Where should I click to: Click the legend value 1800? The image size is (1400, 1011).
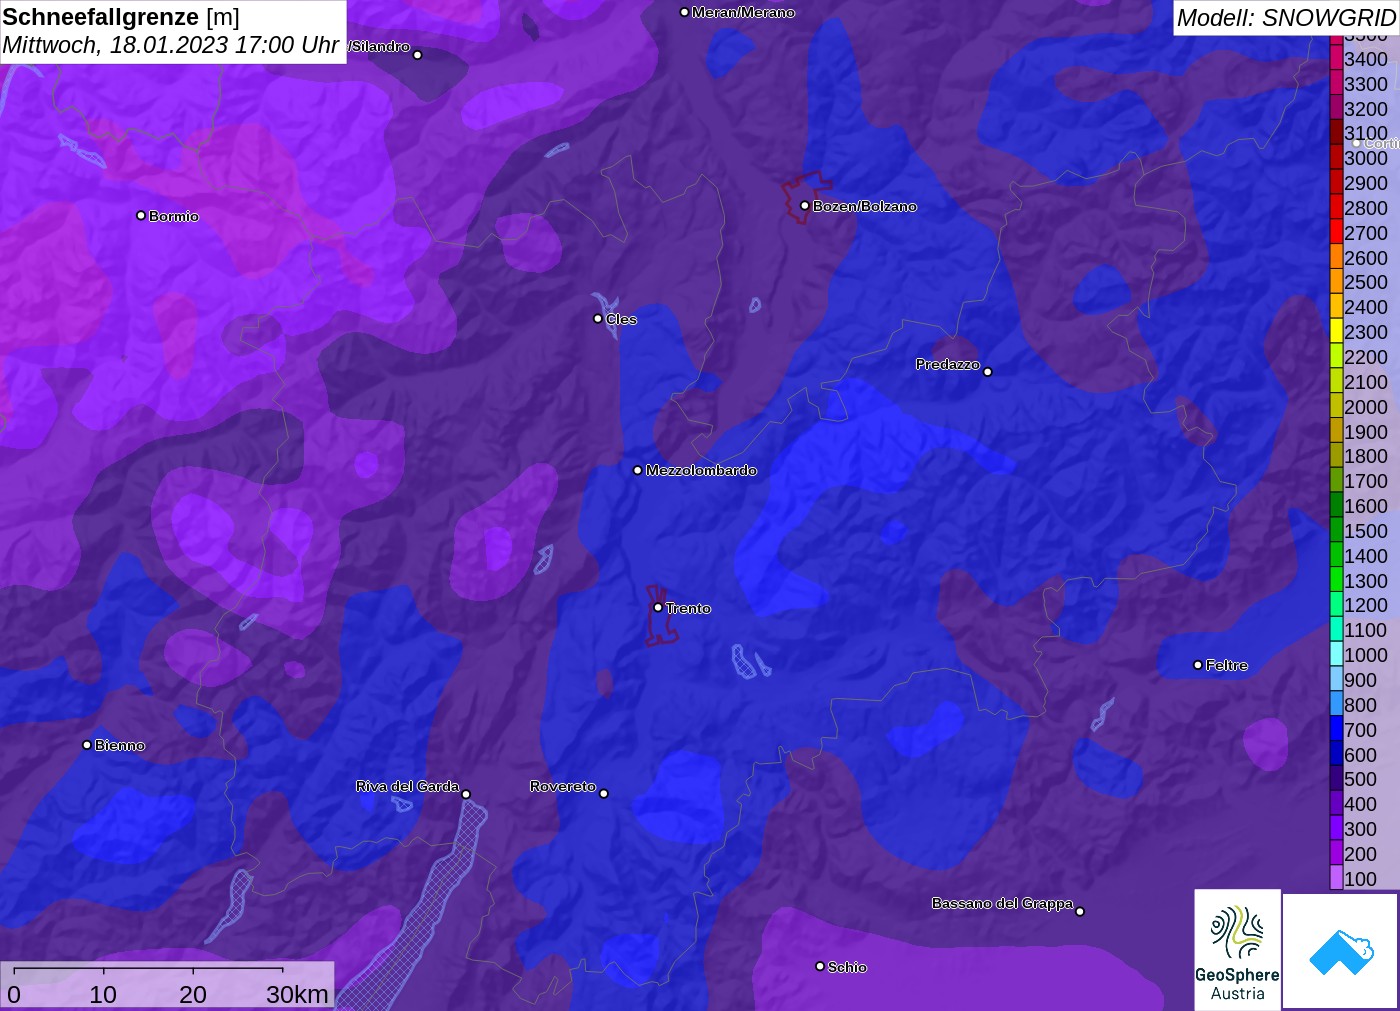(x=1366, y=456)
